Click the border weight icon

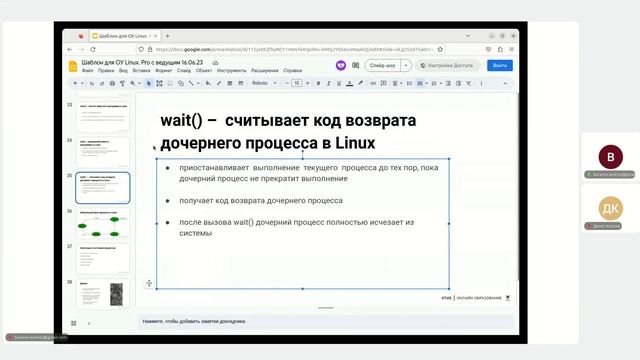click(230, 83)
